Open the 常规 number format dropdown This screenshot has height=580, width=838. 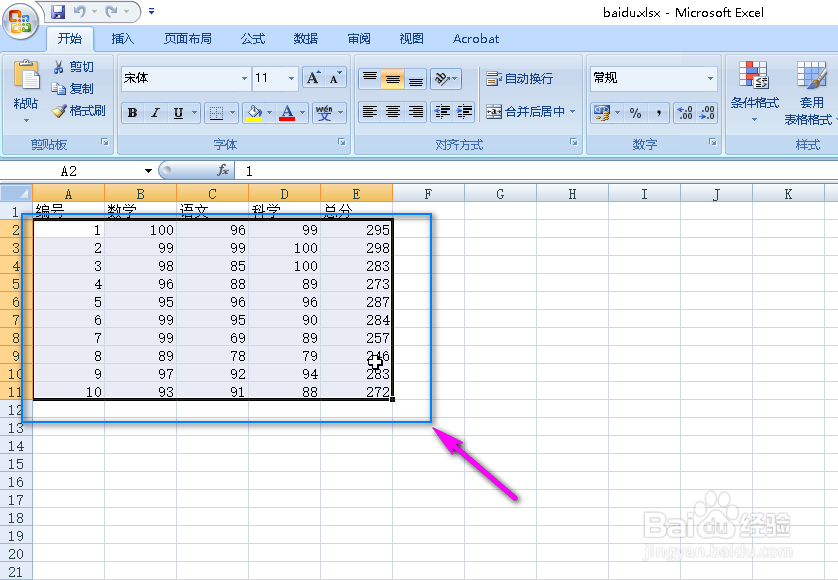(710, 78)
